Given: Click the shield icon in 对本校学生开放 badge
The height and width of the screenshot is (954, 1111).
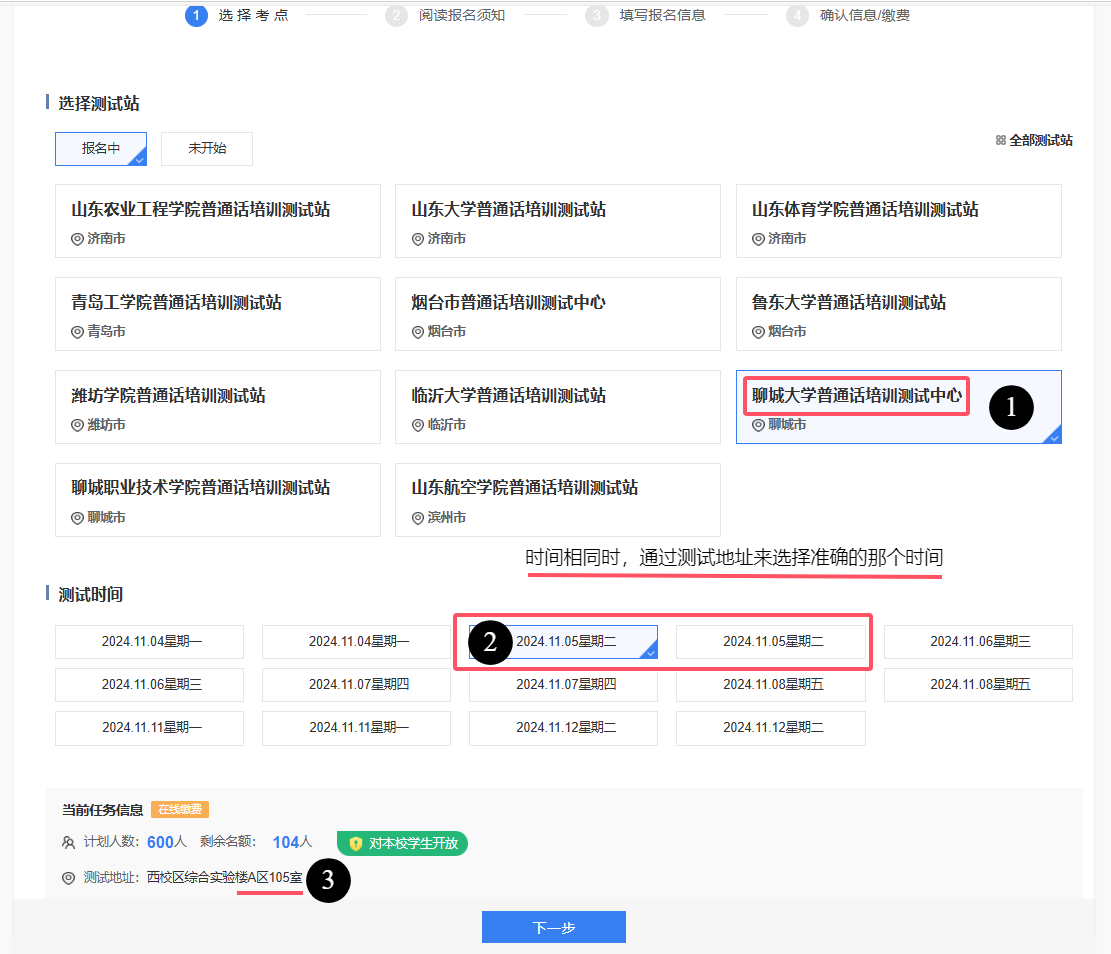Looking at the screenshot, I should pyautogui.click(x=355, y=843).
